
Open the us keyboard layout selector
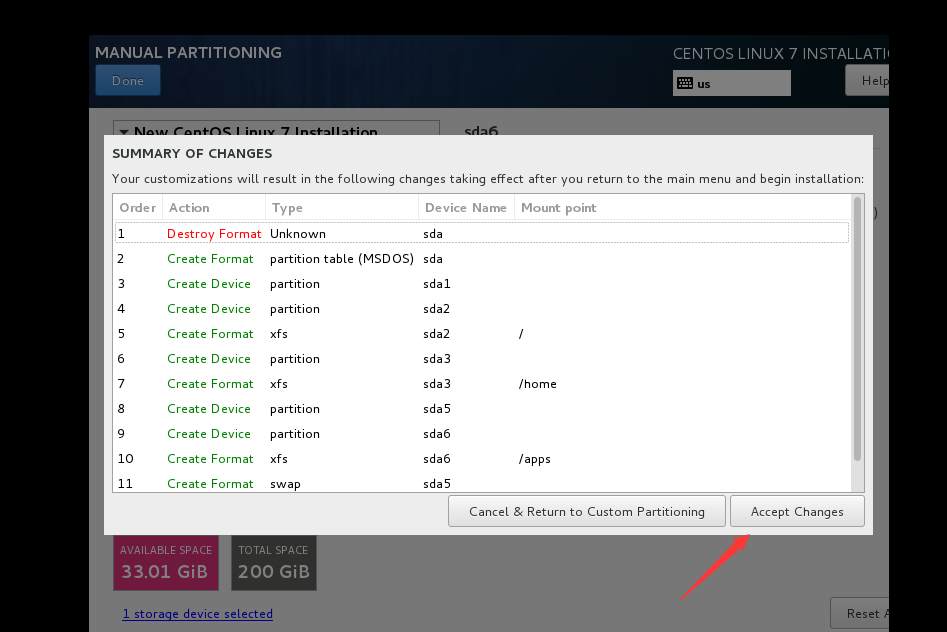point(731,83)
